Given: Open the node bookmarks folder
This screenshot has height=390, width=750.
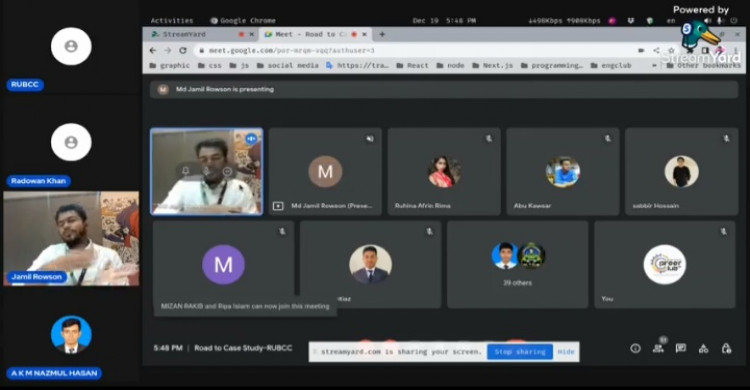Looking at the screenshot, I should point(450,66).
